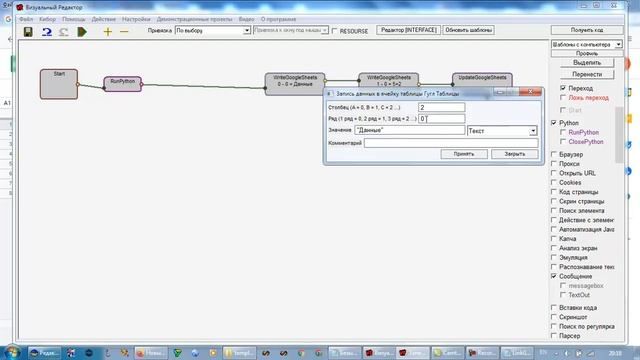The image size is (640, 360).
Task: Open the Действие menu
Action: pos(104,19)
